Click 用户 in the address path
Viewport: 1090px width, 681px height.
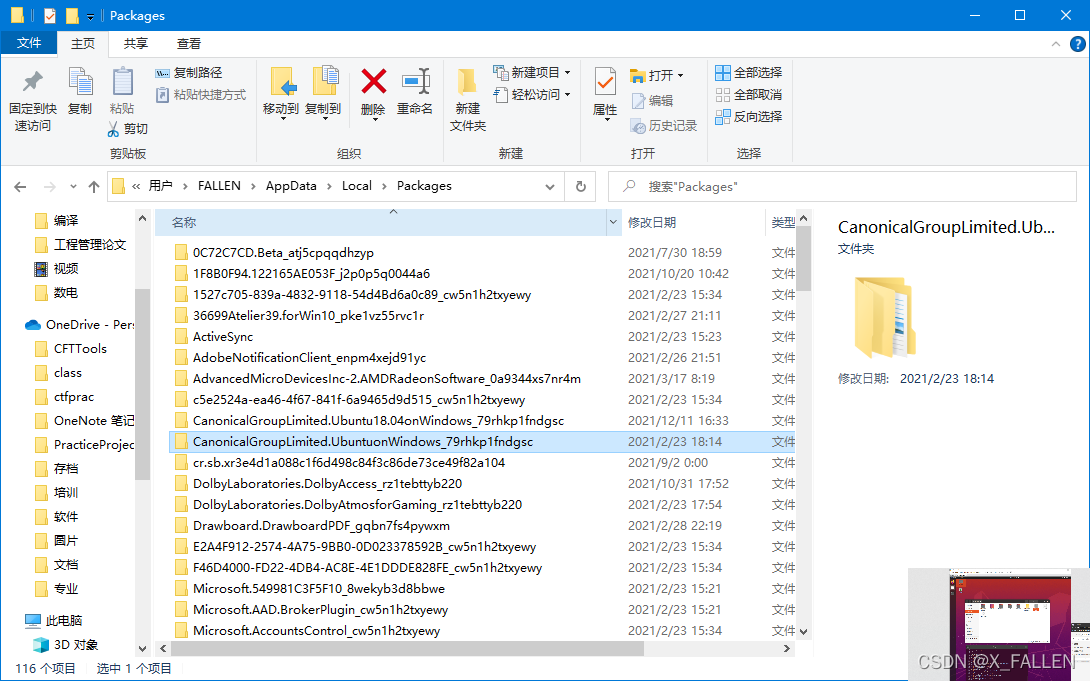(x=161, y=186)
